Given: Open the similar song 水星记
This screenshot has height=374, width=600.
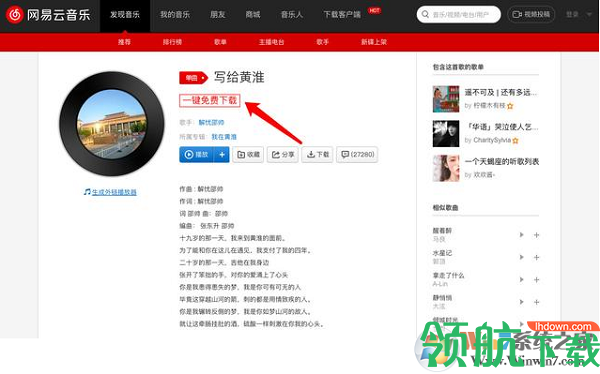Looking at the screenshot, I should click(x=442, y=253).
